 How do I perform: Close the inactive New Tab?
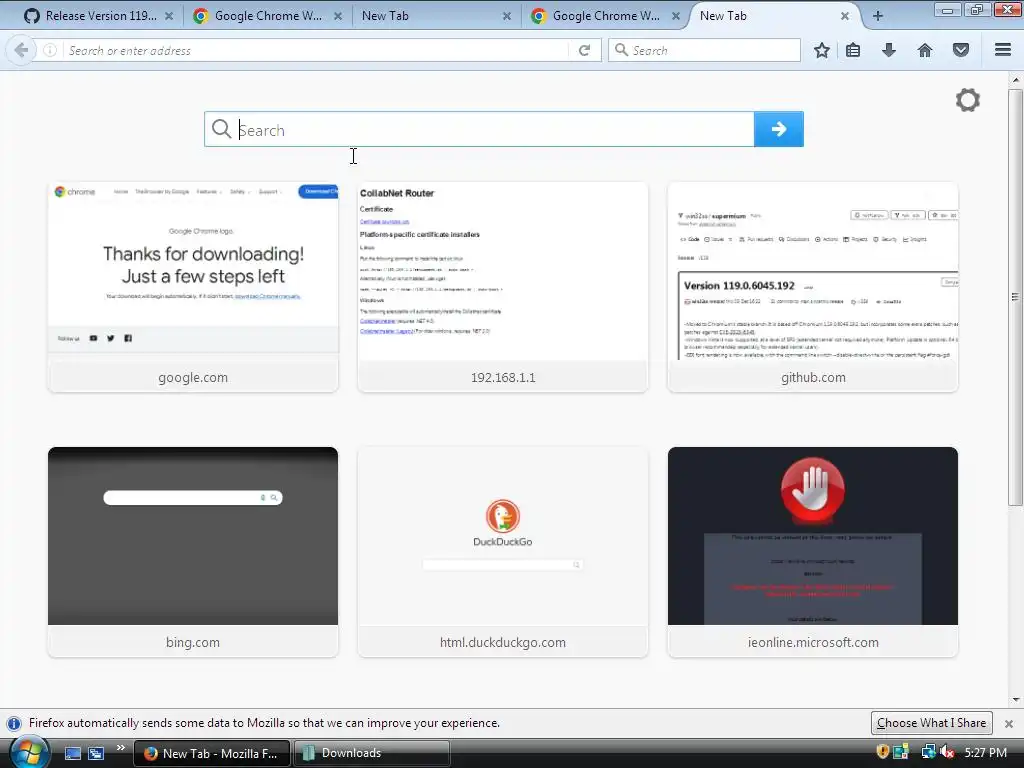507,16
